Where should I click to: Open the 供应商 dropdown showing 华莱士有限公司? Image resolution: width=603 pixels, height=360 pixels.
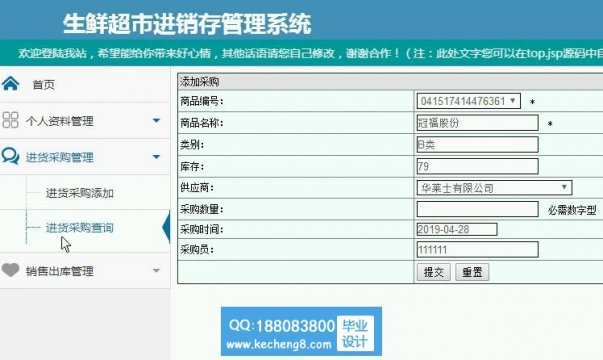coord(494,188)
